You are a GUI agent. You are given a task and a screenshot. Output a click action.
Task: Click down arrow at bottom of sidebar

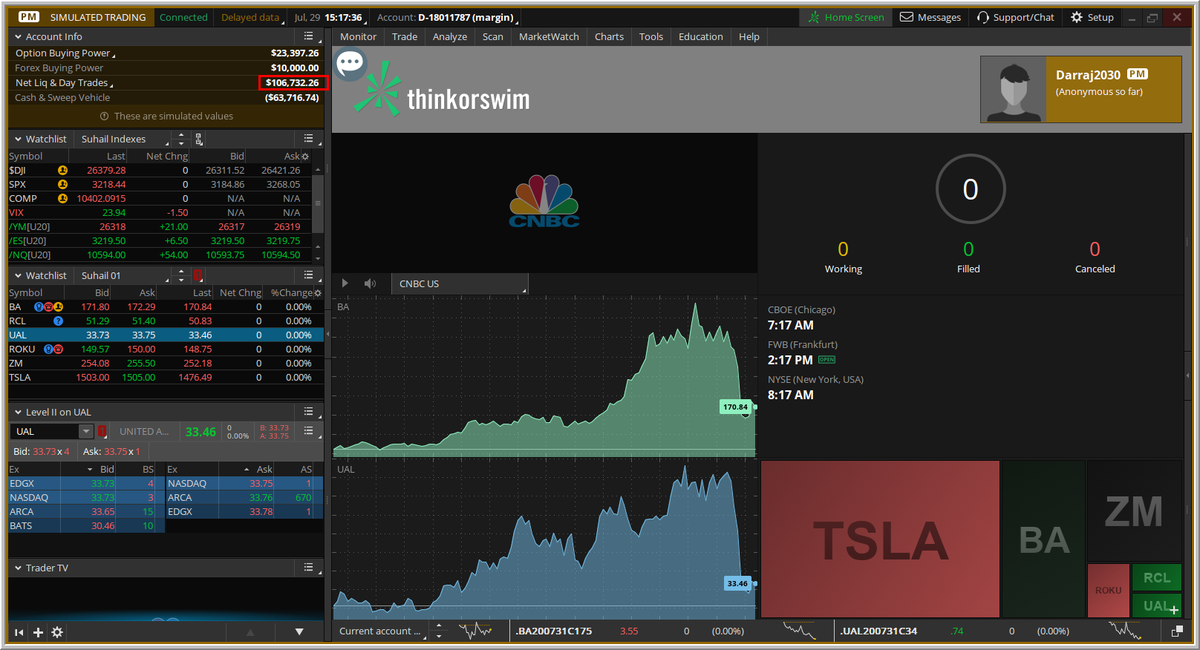(x=299, y=632)
